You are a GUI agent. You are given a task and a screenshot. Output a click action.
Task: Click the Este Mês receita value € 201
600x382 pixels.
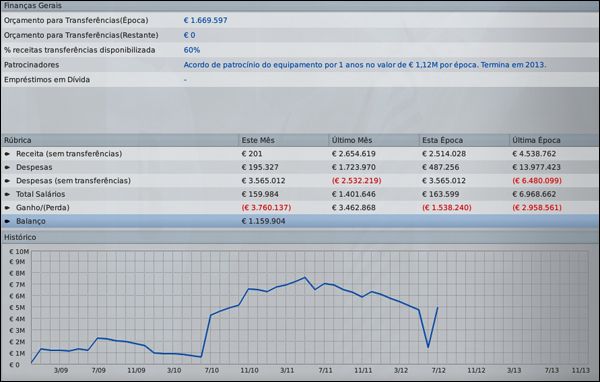pyautogui.click(x=252, y=154)
